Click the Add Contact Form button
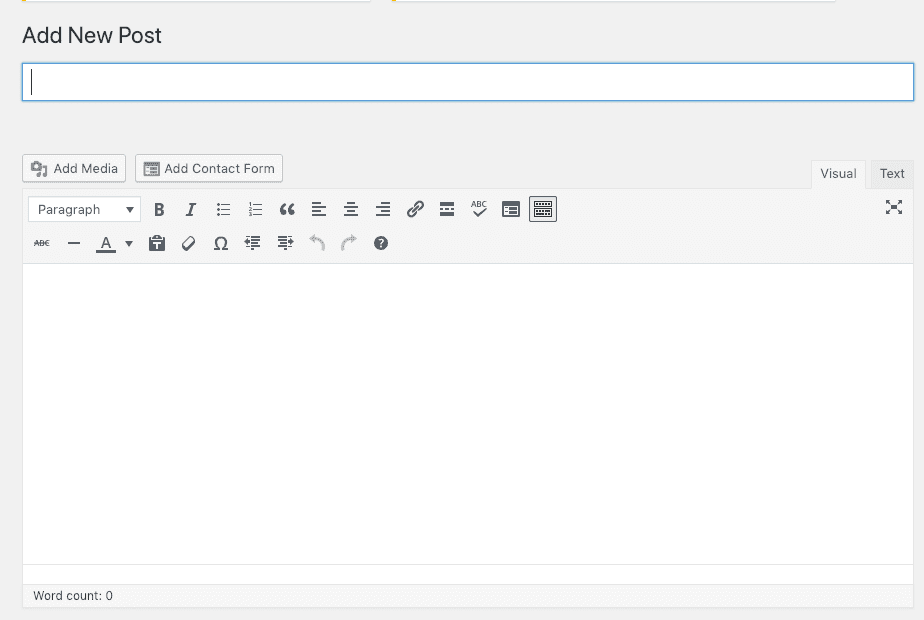The image size is (924, 620). [209, 169]
